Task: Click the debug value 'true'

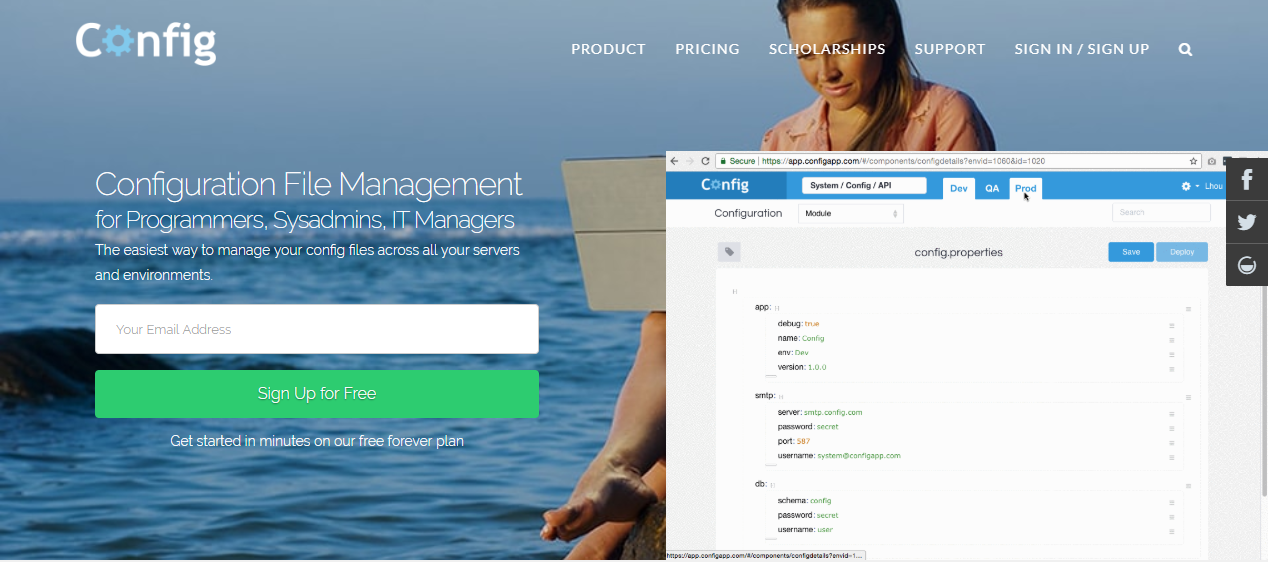Action: (x=811, y=324)
